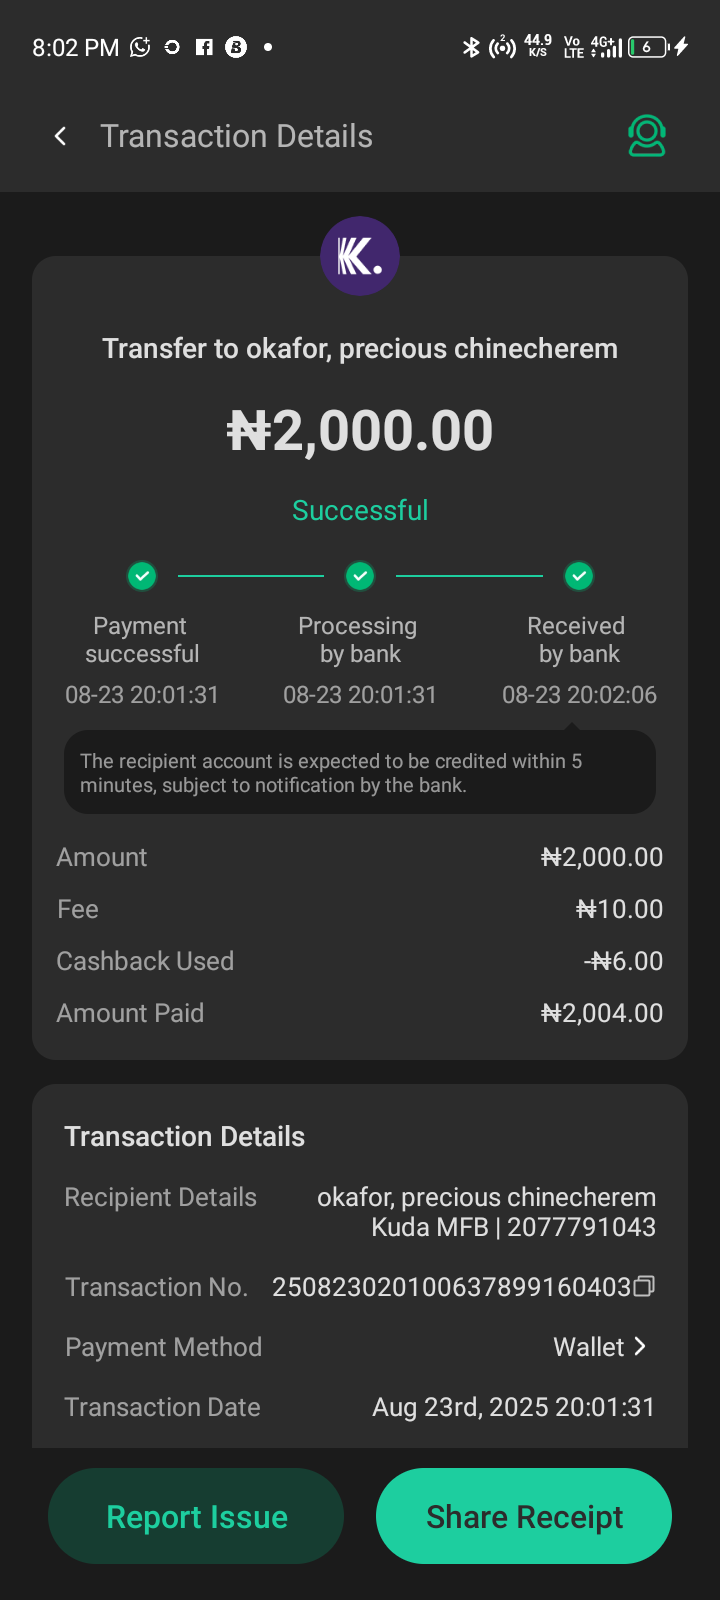Tap the battery indicator icon
Image resolution: width=720 pixels, height=1600 pixels.
click(648, 47)
